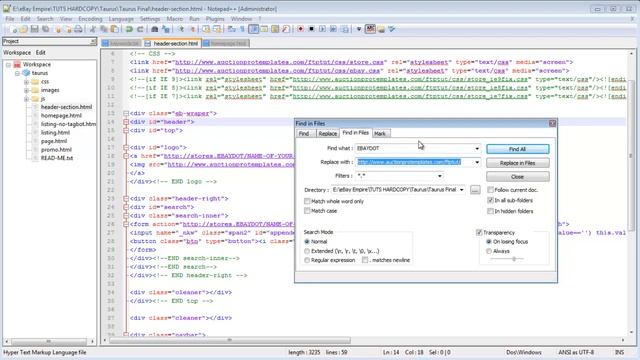Image resolution: width=640 pixels, height=360 pixels.
Task: Click the red Record macro icon
Action: [300, 29]
